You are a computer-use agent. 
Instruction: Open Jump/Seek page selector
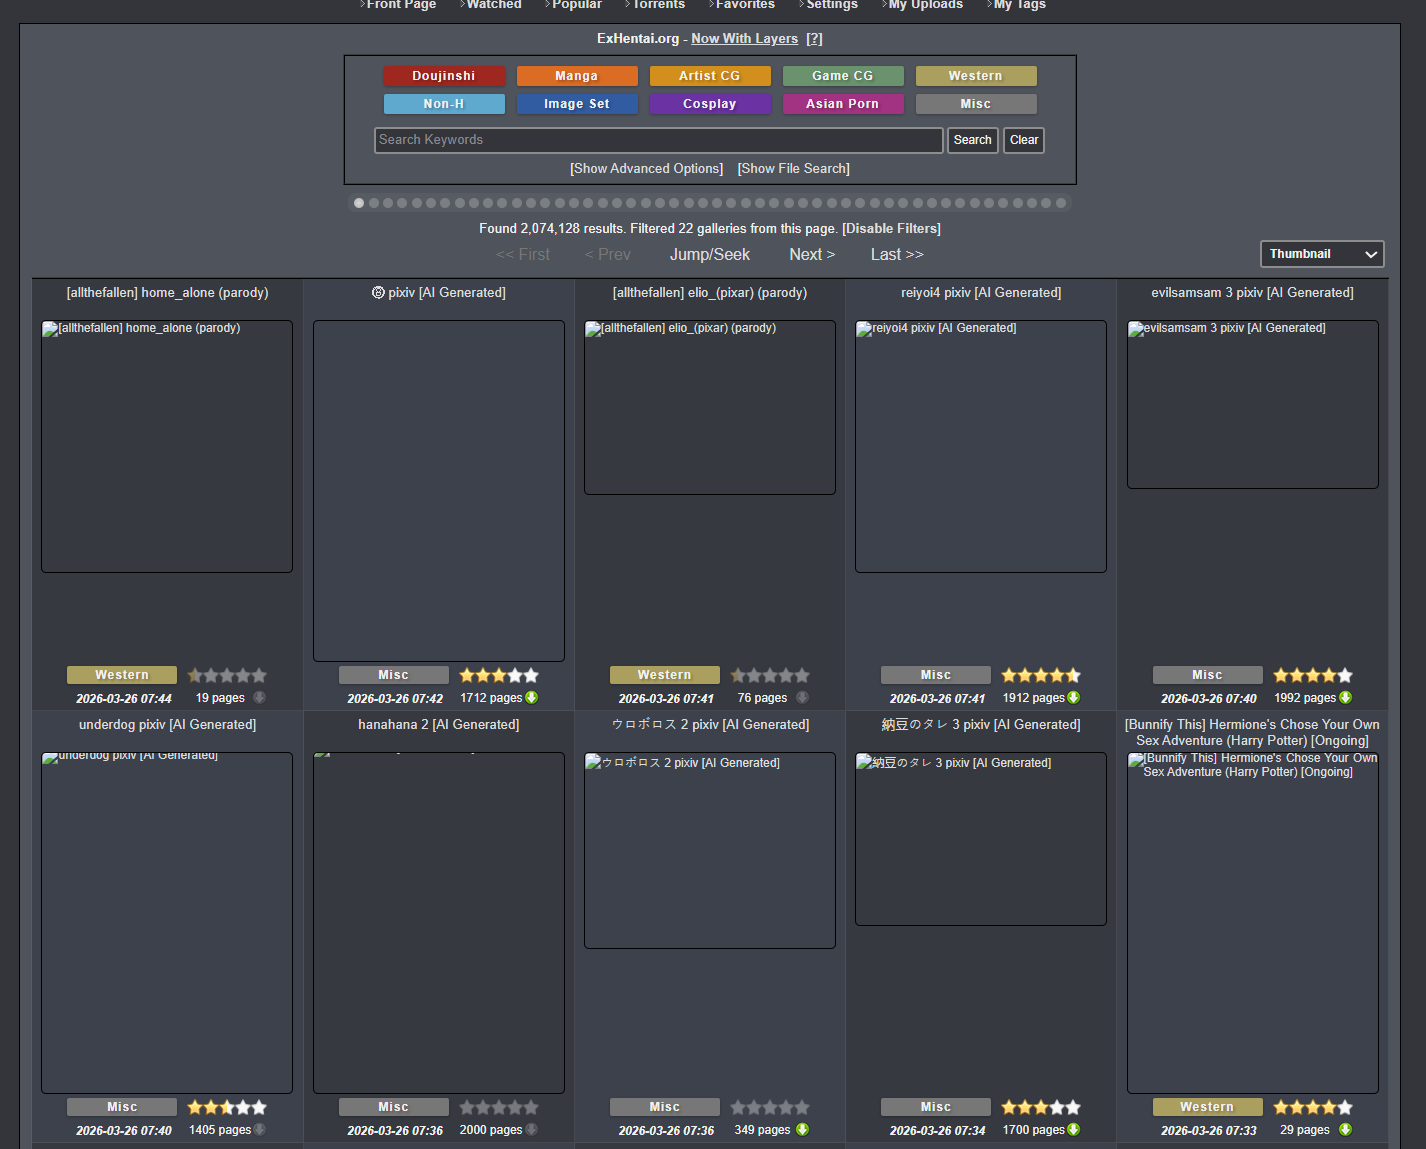[710, 255]
